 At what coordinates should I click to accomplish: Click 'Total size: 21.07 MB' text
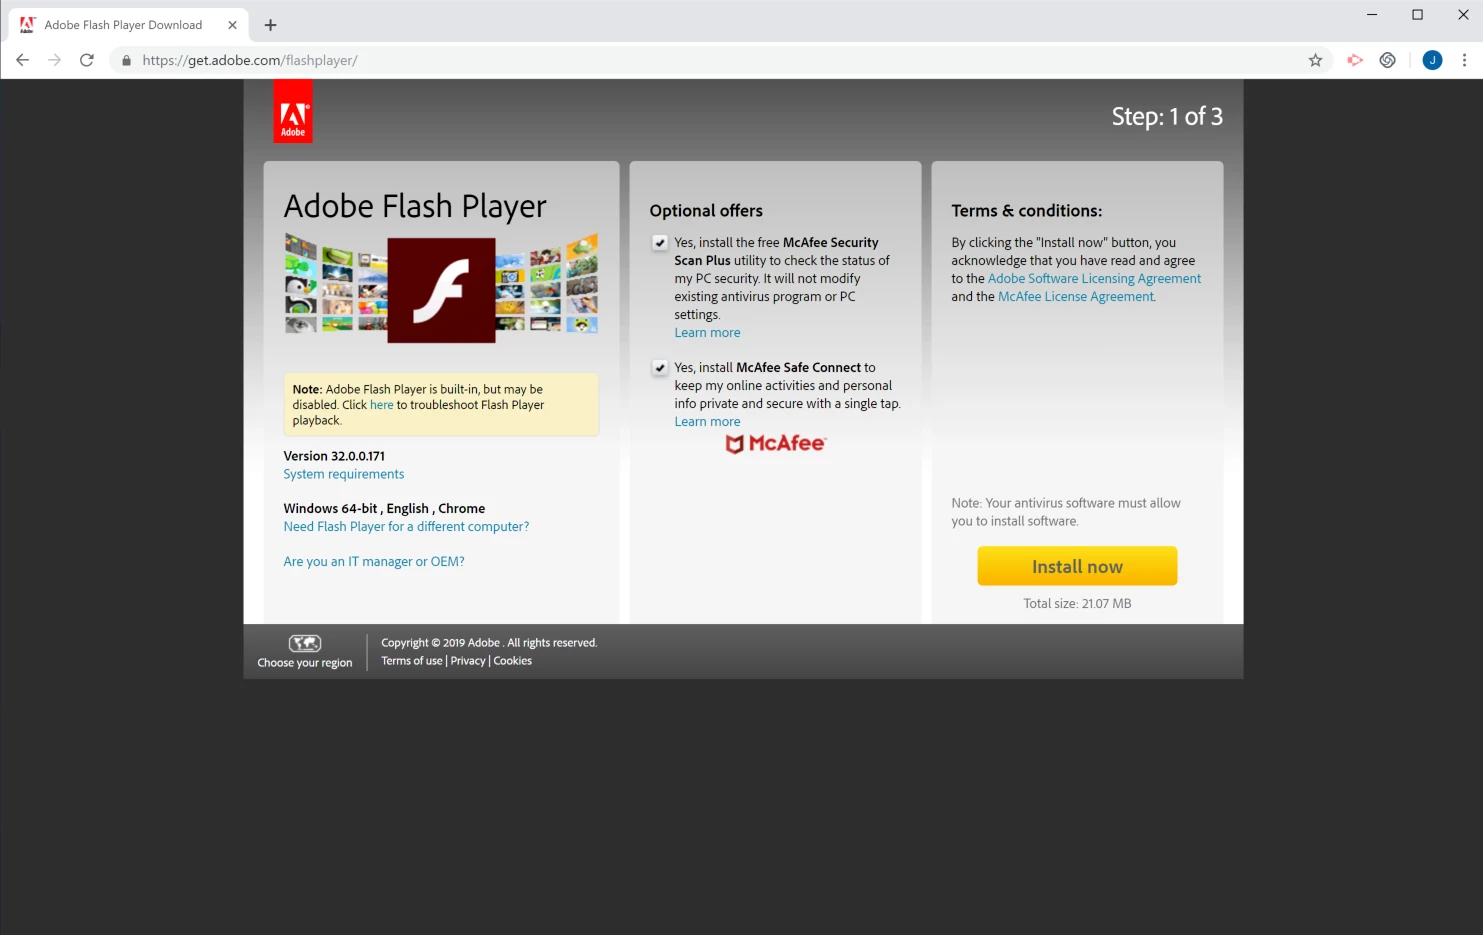click(1077, 604)
